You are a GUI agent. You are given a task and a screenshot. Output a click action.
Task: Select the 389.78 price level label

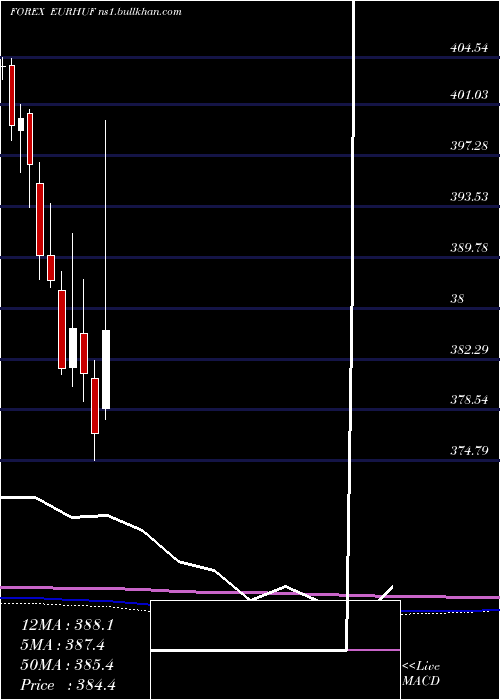click(468, 247)
